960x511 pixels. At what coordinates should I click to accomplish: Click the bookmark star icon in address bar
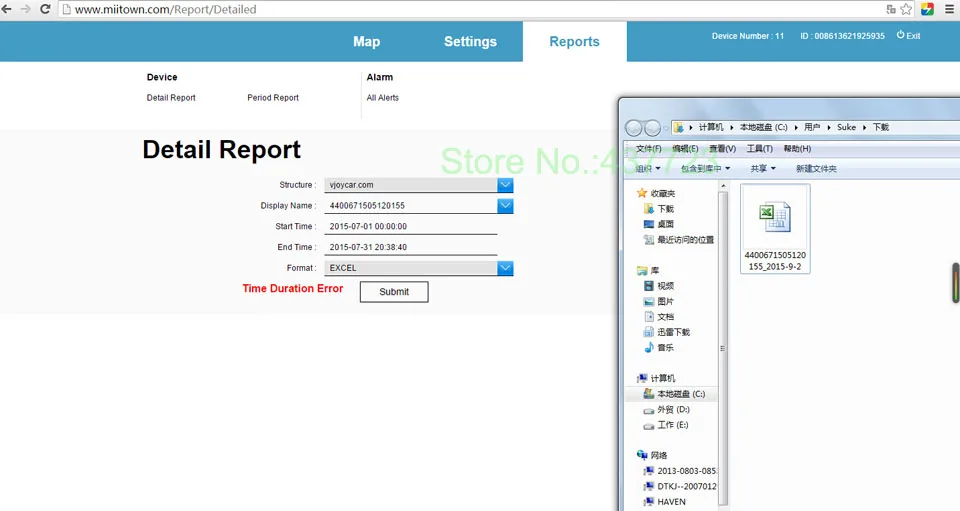(x=906, y=9)
